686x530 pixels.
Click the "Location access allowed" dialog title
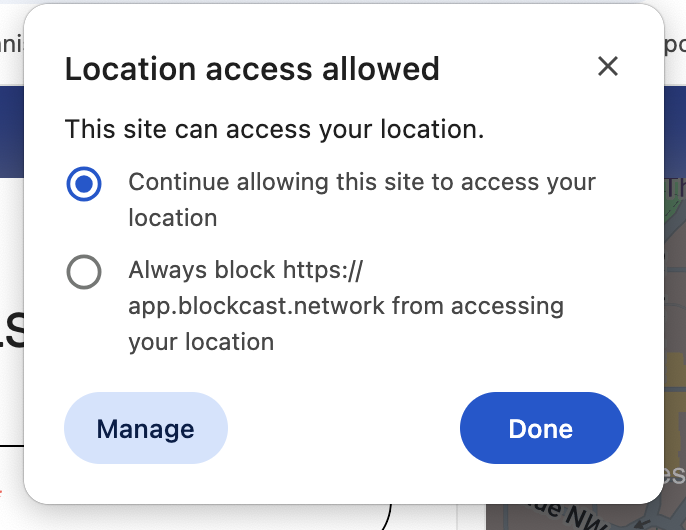(x=252, y=69)
